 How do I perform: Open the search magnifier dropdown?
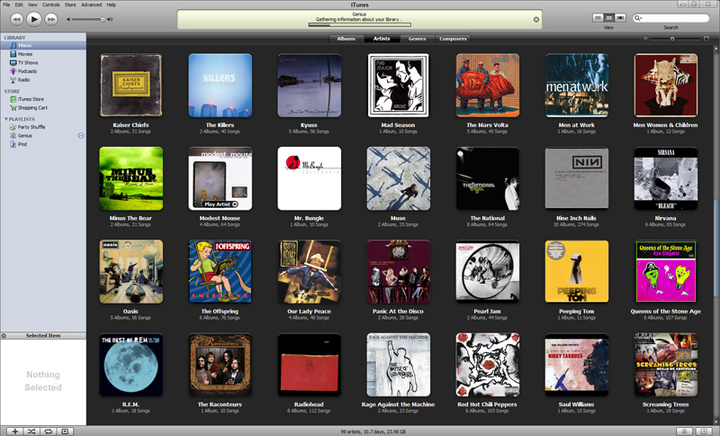click(641, 18)
